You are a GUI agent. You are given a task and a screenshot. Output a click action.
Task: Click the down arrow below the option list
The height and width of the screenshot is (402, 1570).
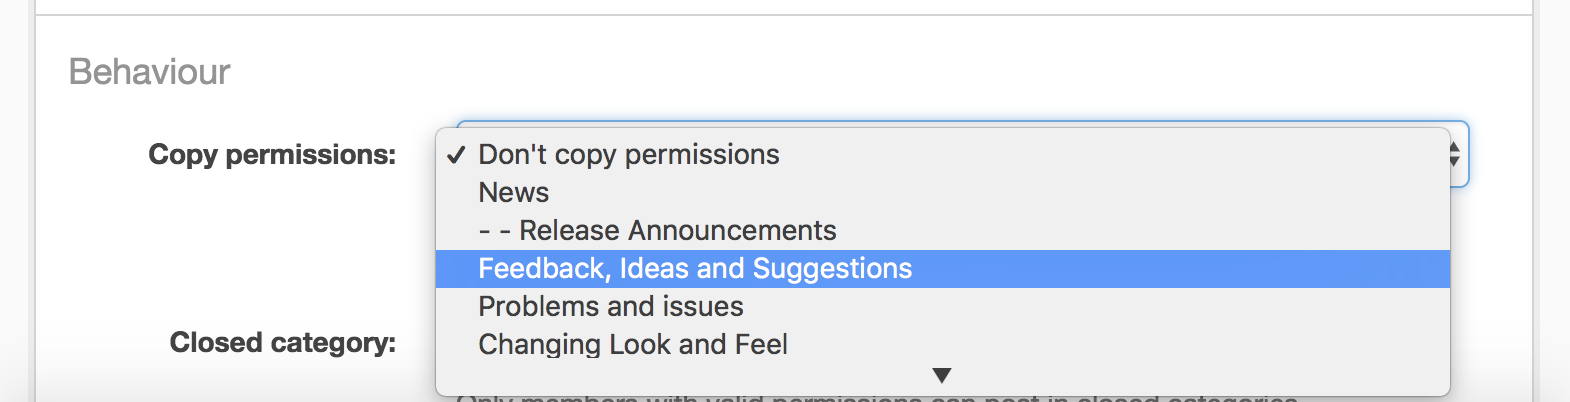pyautogui.click(x=941, y=376)
